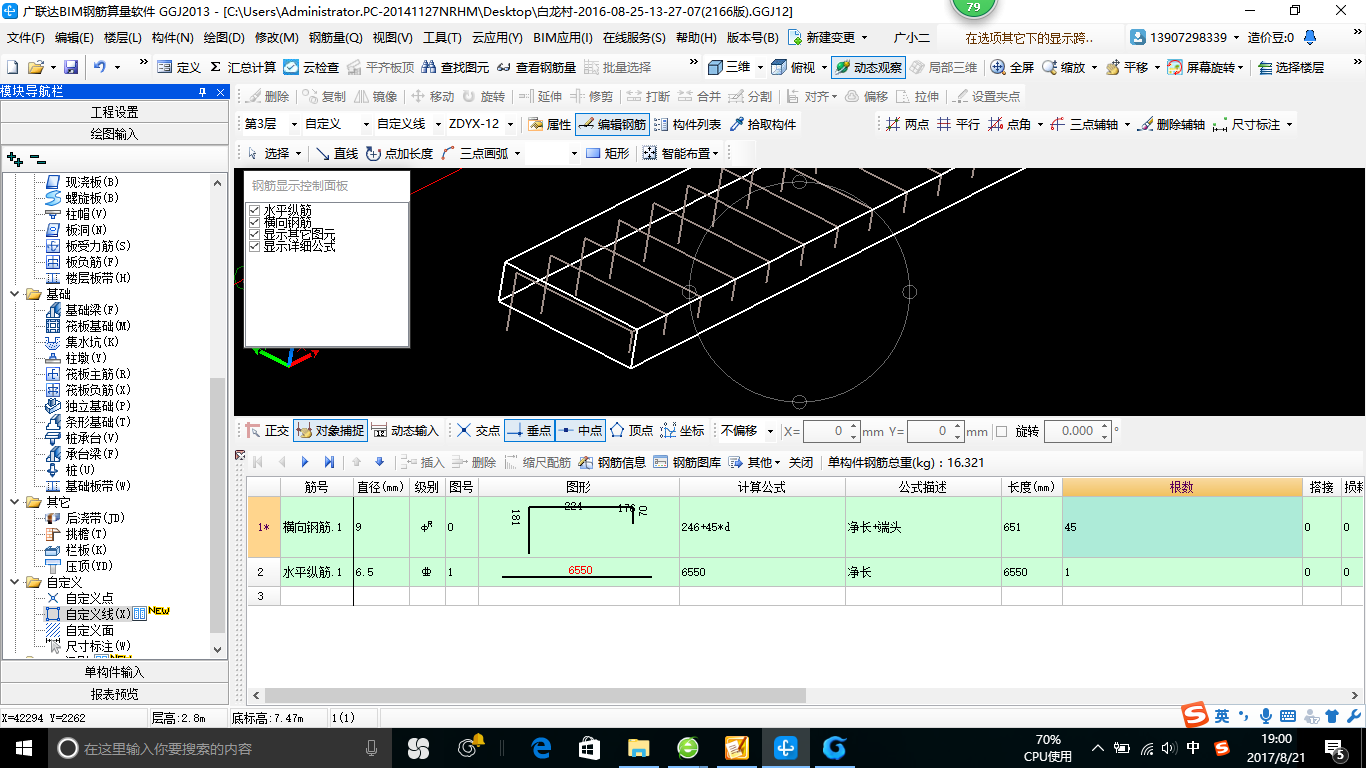Collapse the 其它 tree node

click(x=15, y=502)
